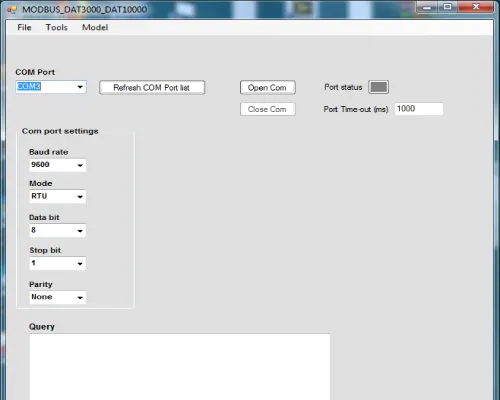Click the 'Com port settings' group label
The height and width of the screenshot is (400, 500).
tap(60, 131)
